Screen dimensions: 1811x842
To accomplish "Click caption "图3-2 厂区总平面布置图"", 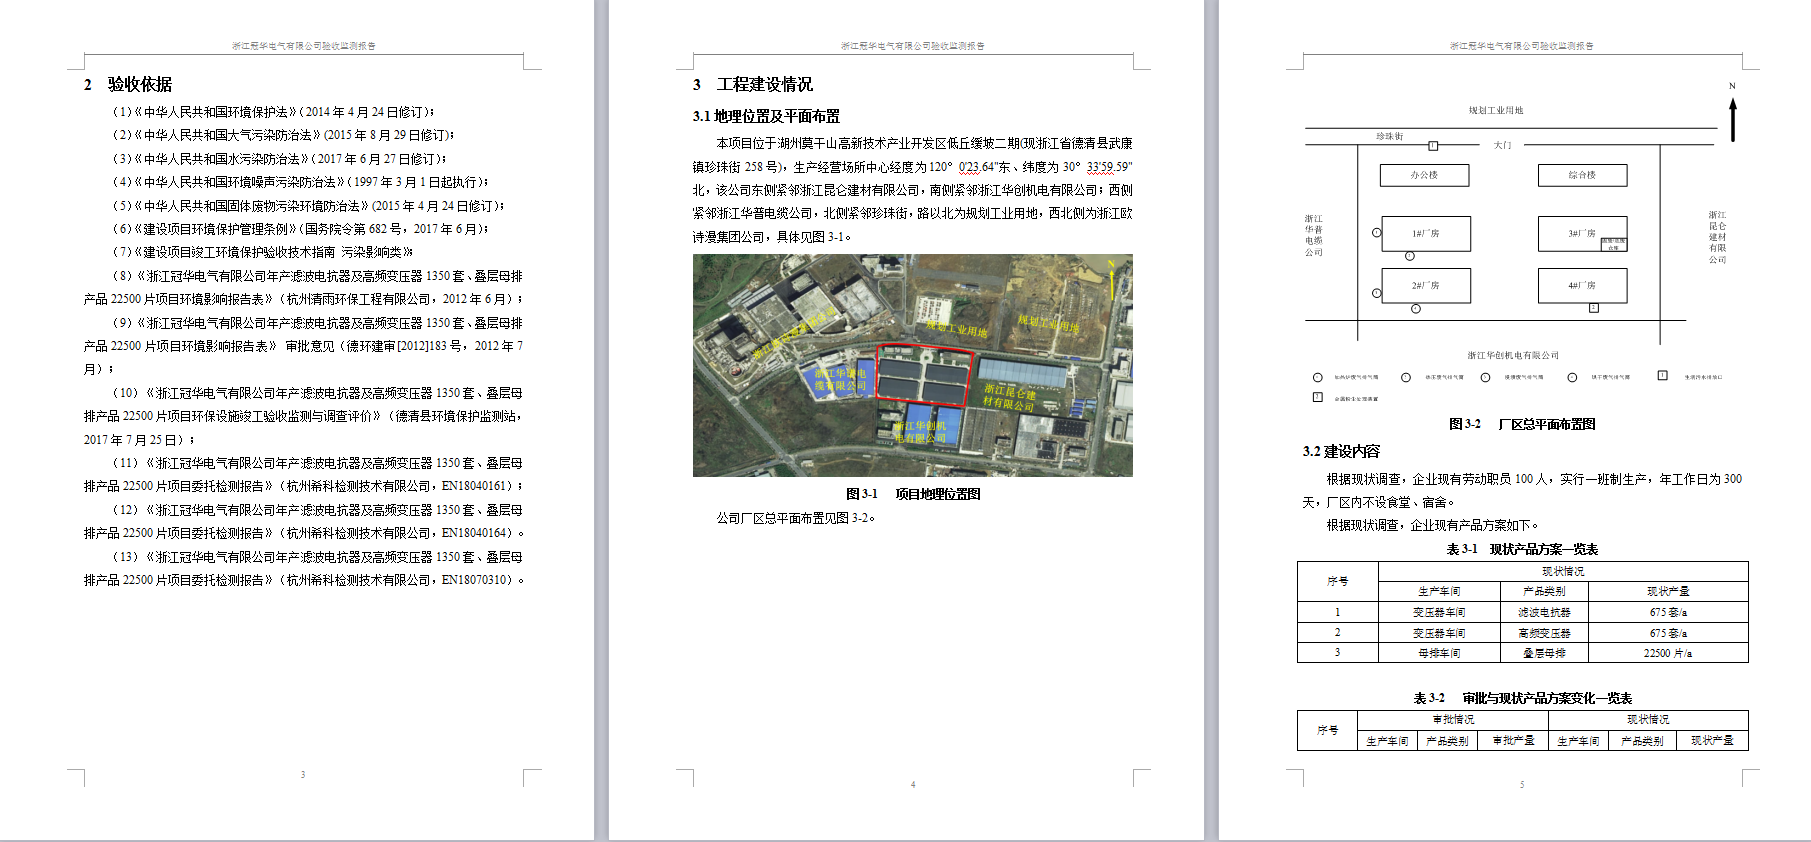I will point(1522,425).
